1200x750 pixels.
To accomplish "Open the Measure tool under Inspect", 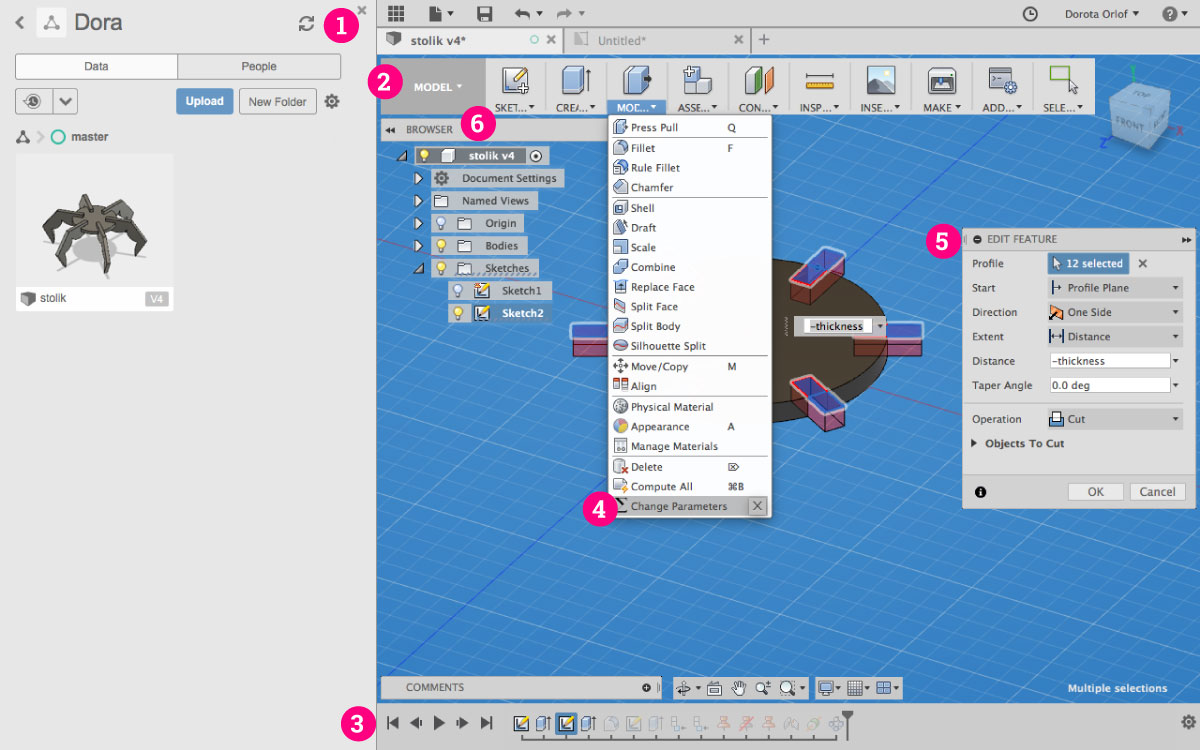I will (x=819, y=86).
